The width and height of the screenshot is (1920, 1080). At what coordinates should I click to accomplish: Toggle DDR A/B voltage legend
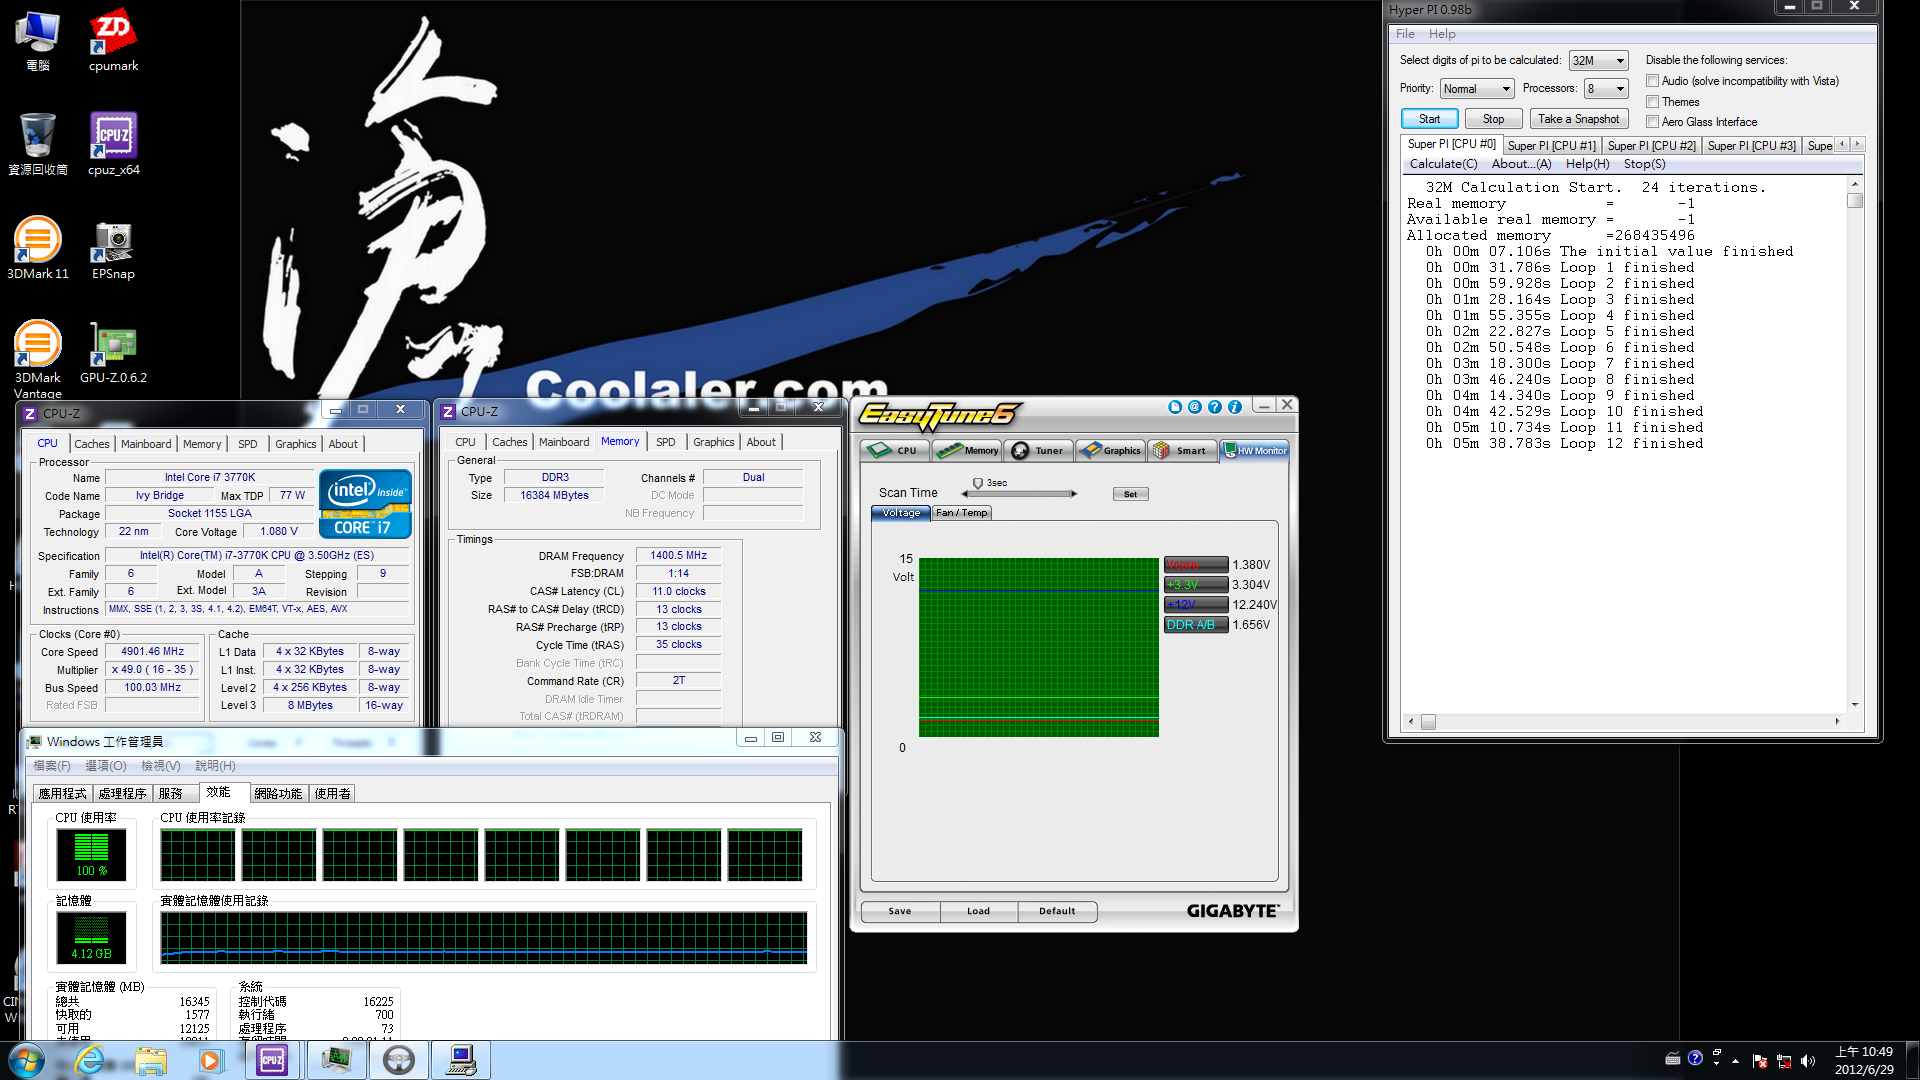(x=1196, y=625)
